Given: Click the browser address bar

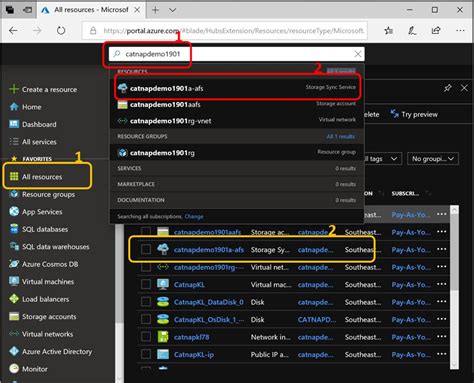Looking at the screenshot, I should pos(225,31).
